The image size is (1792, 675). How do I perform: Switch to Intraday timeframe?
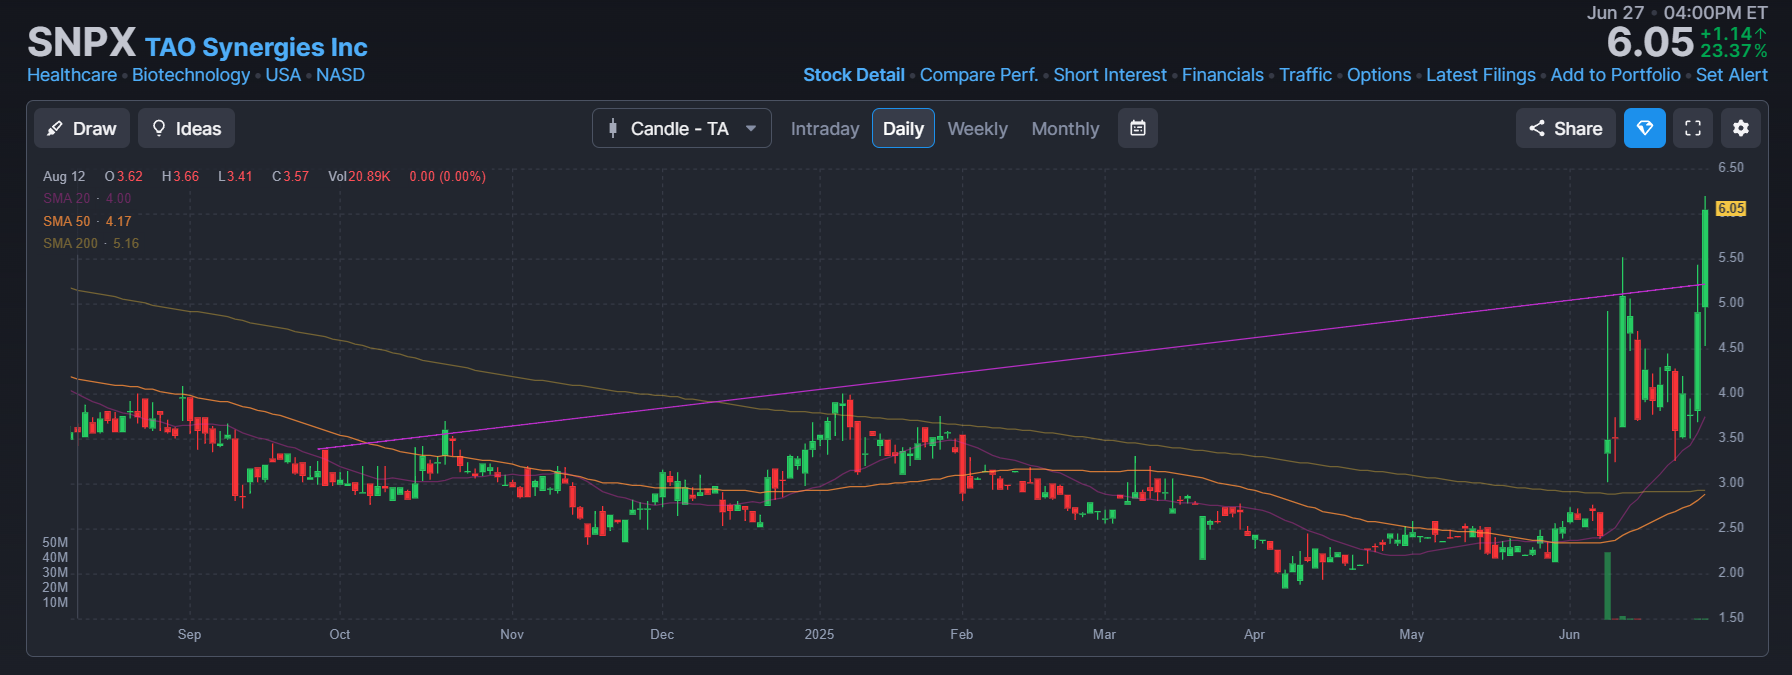(824, 129)
